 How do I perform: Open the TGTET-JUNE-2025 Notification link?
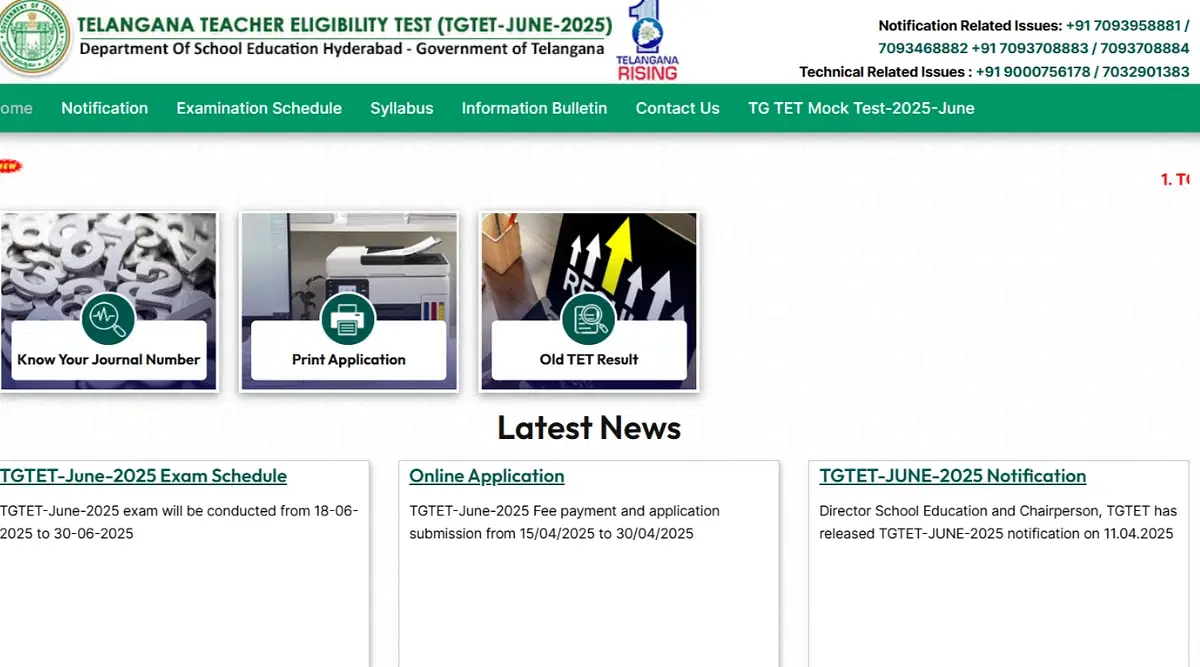pos(952,476)
